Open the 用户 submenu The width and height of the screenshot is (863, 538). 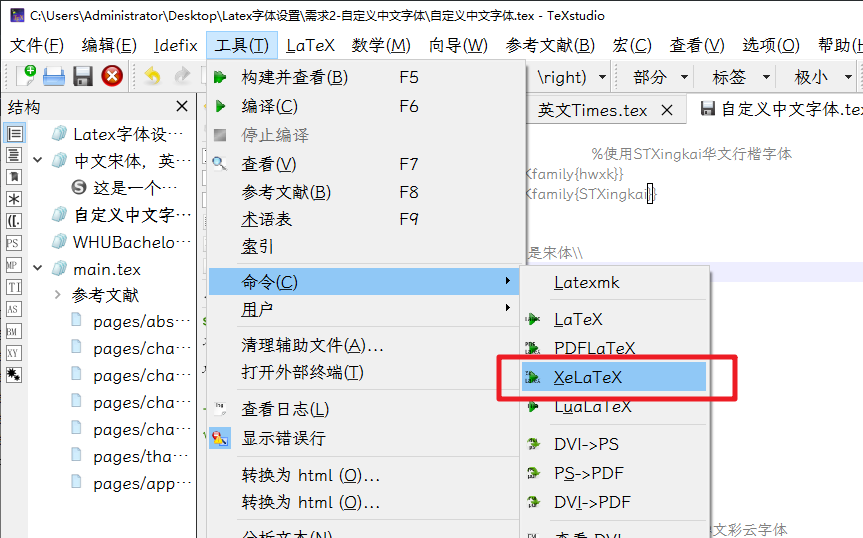364,309
